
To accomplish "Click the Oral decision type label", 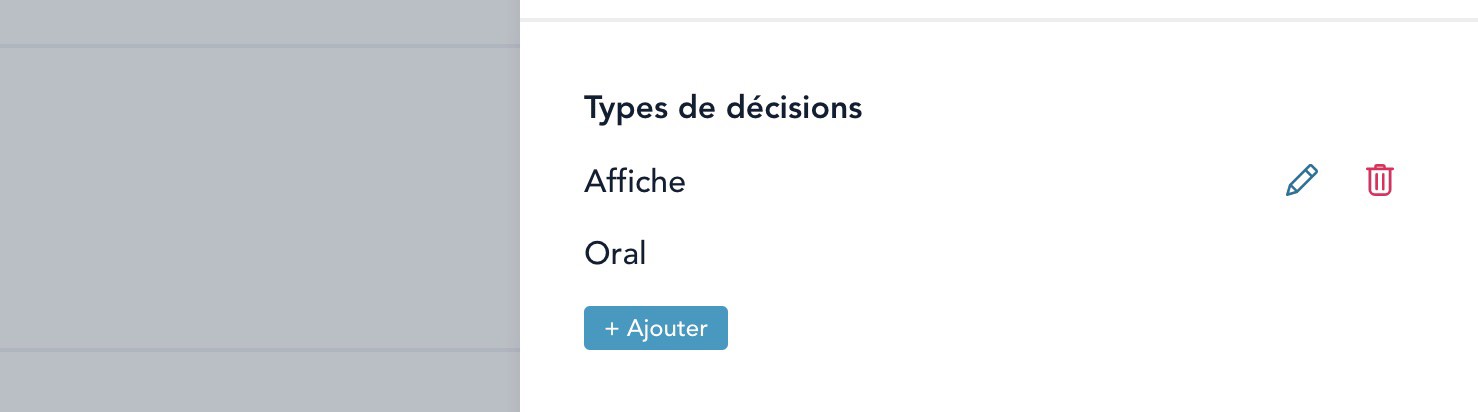I will (615, 254).
